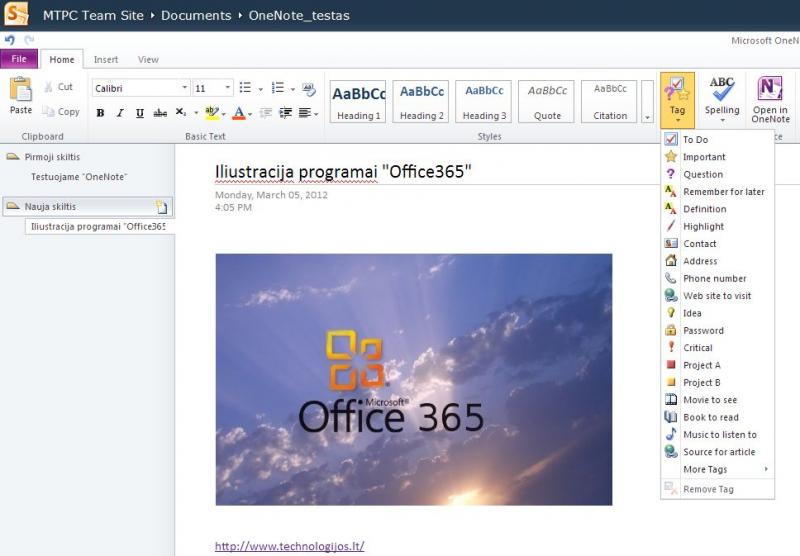The width and height of the screenshot is (800, 556).
Task: Decrease the paragraph indent
Action: (x=266, y=113)
